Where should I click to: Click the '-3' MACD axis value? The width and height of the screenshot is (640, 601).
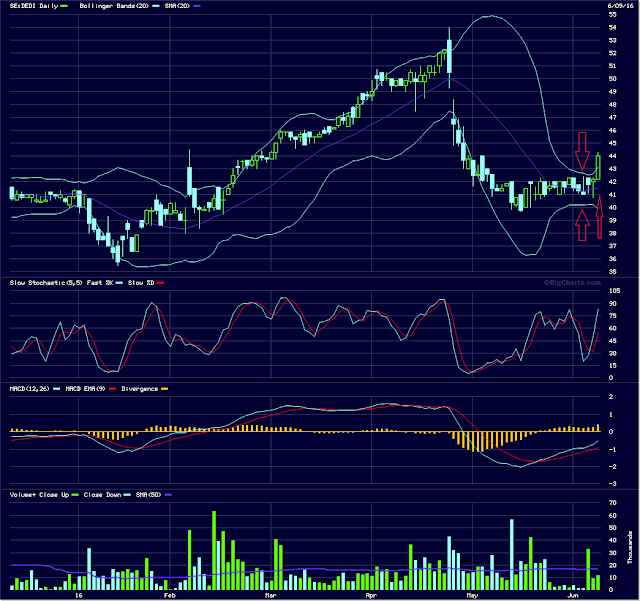point(611,484)
